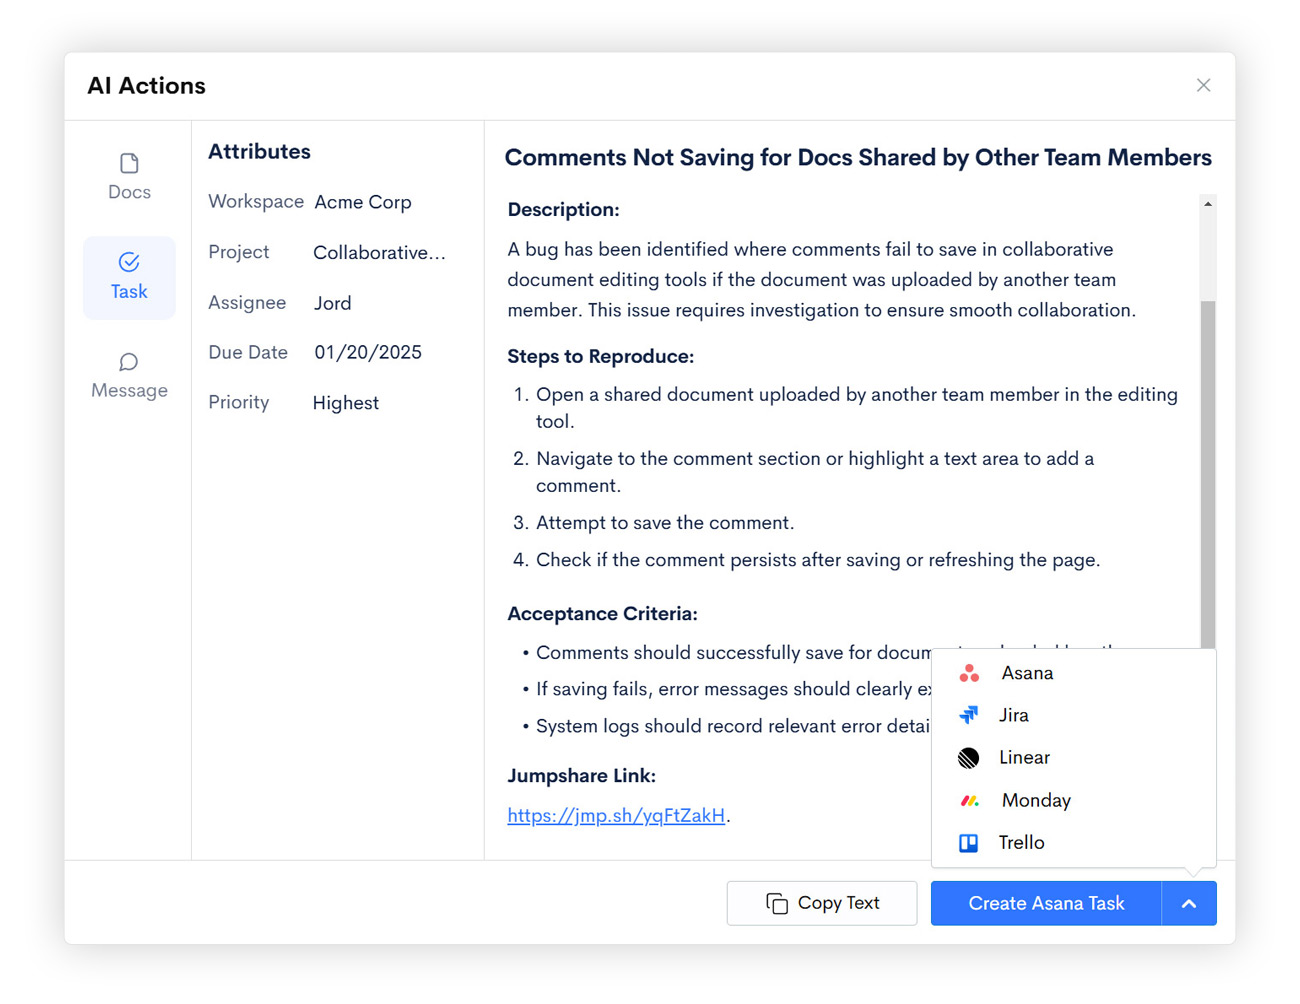Select the Task tab label
Screen dimensions: 1300x1004
coord(129,291)
